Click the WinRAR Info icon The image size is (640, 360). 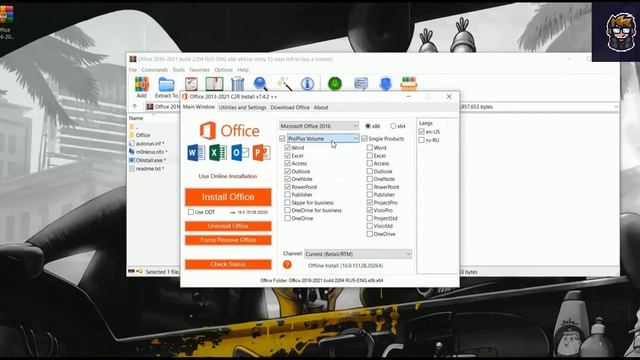(x=307, y=84)
